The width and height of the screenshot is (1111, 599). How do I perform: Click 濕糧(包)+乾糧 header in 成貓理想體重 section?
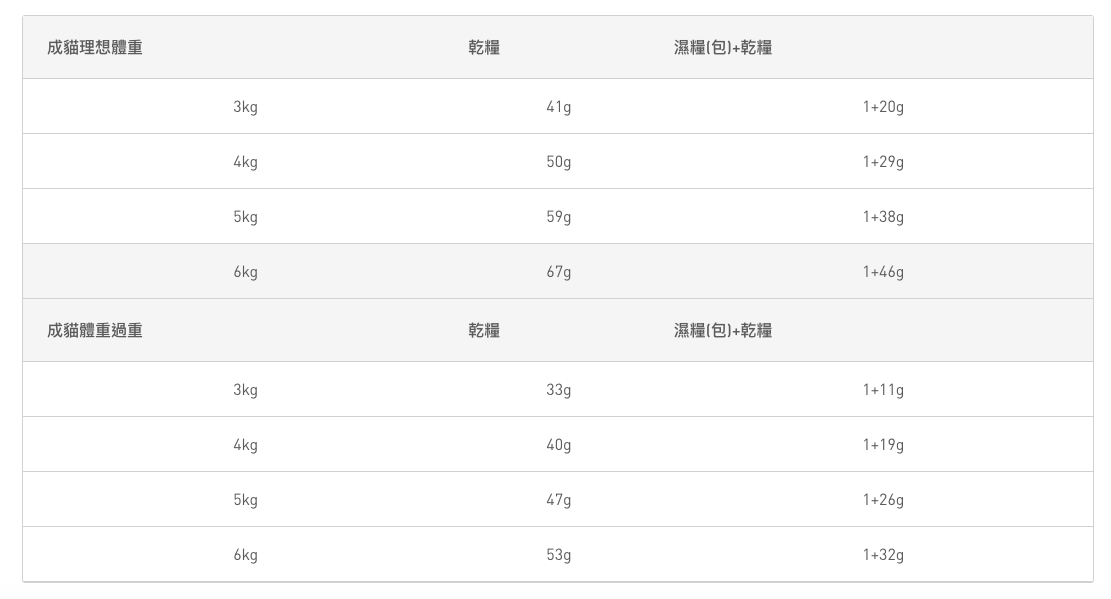click(723, 47)
